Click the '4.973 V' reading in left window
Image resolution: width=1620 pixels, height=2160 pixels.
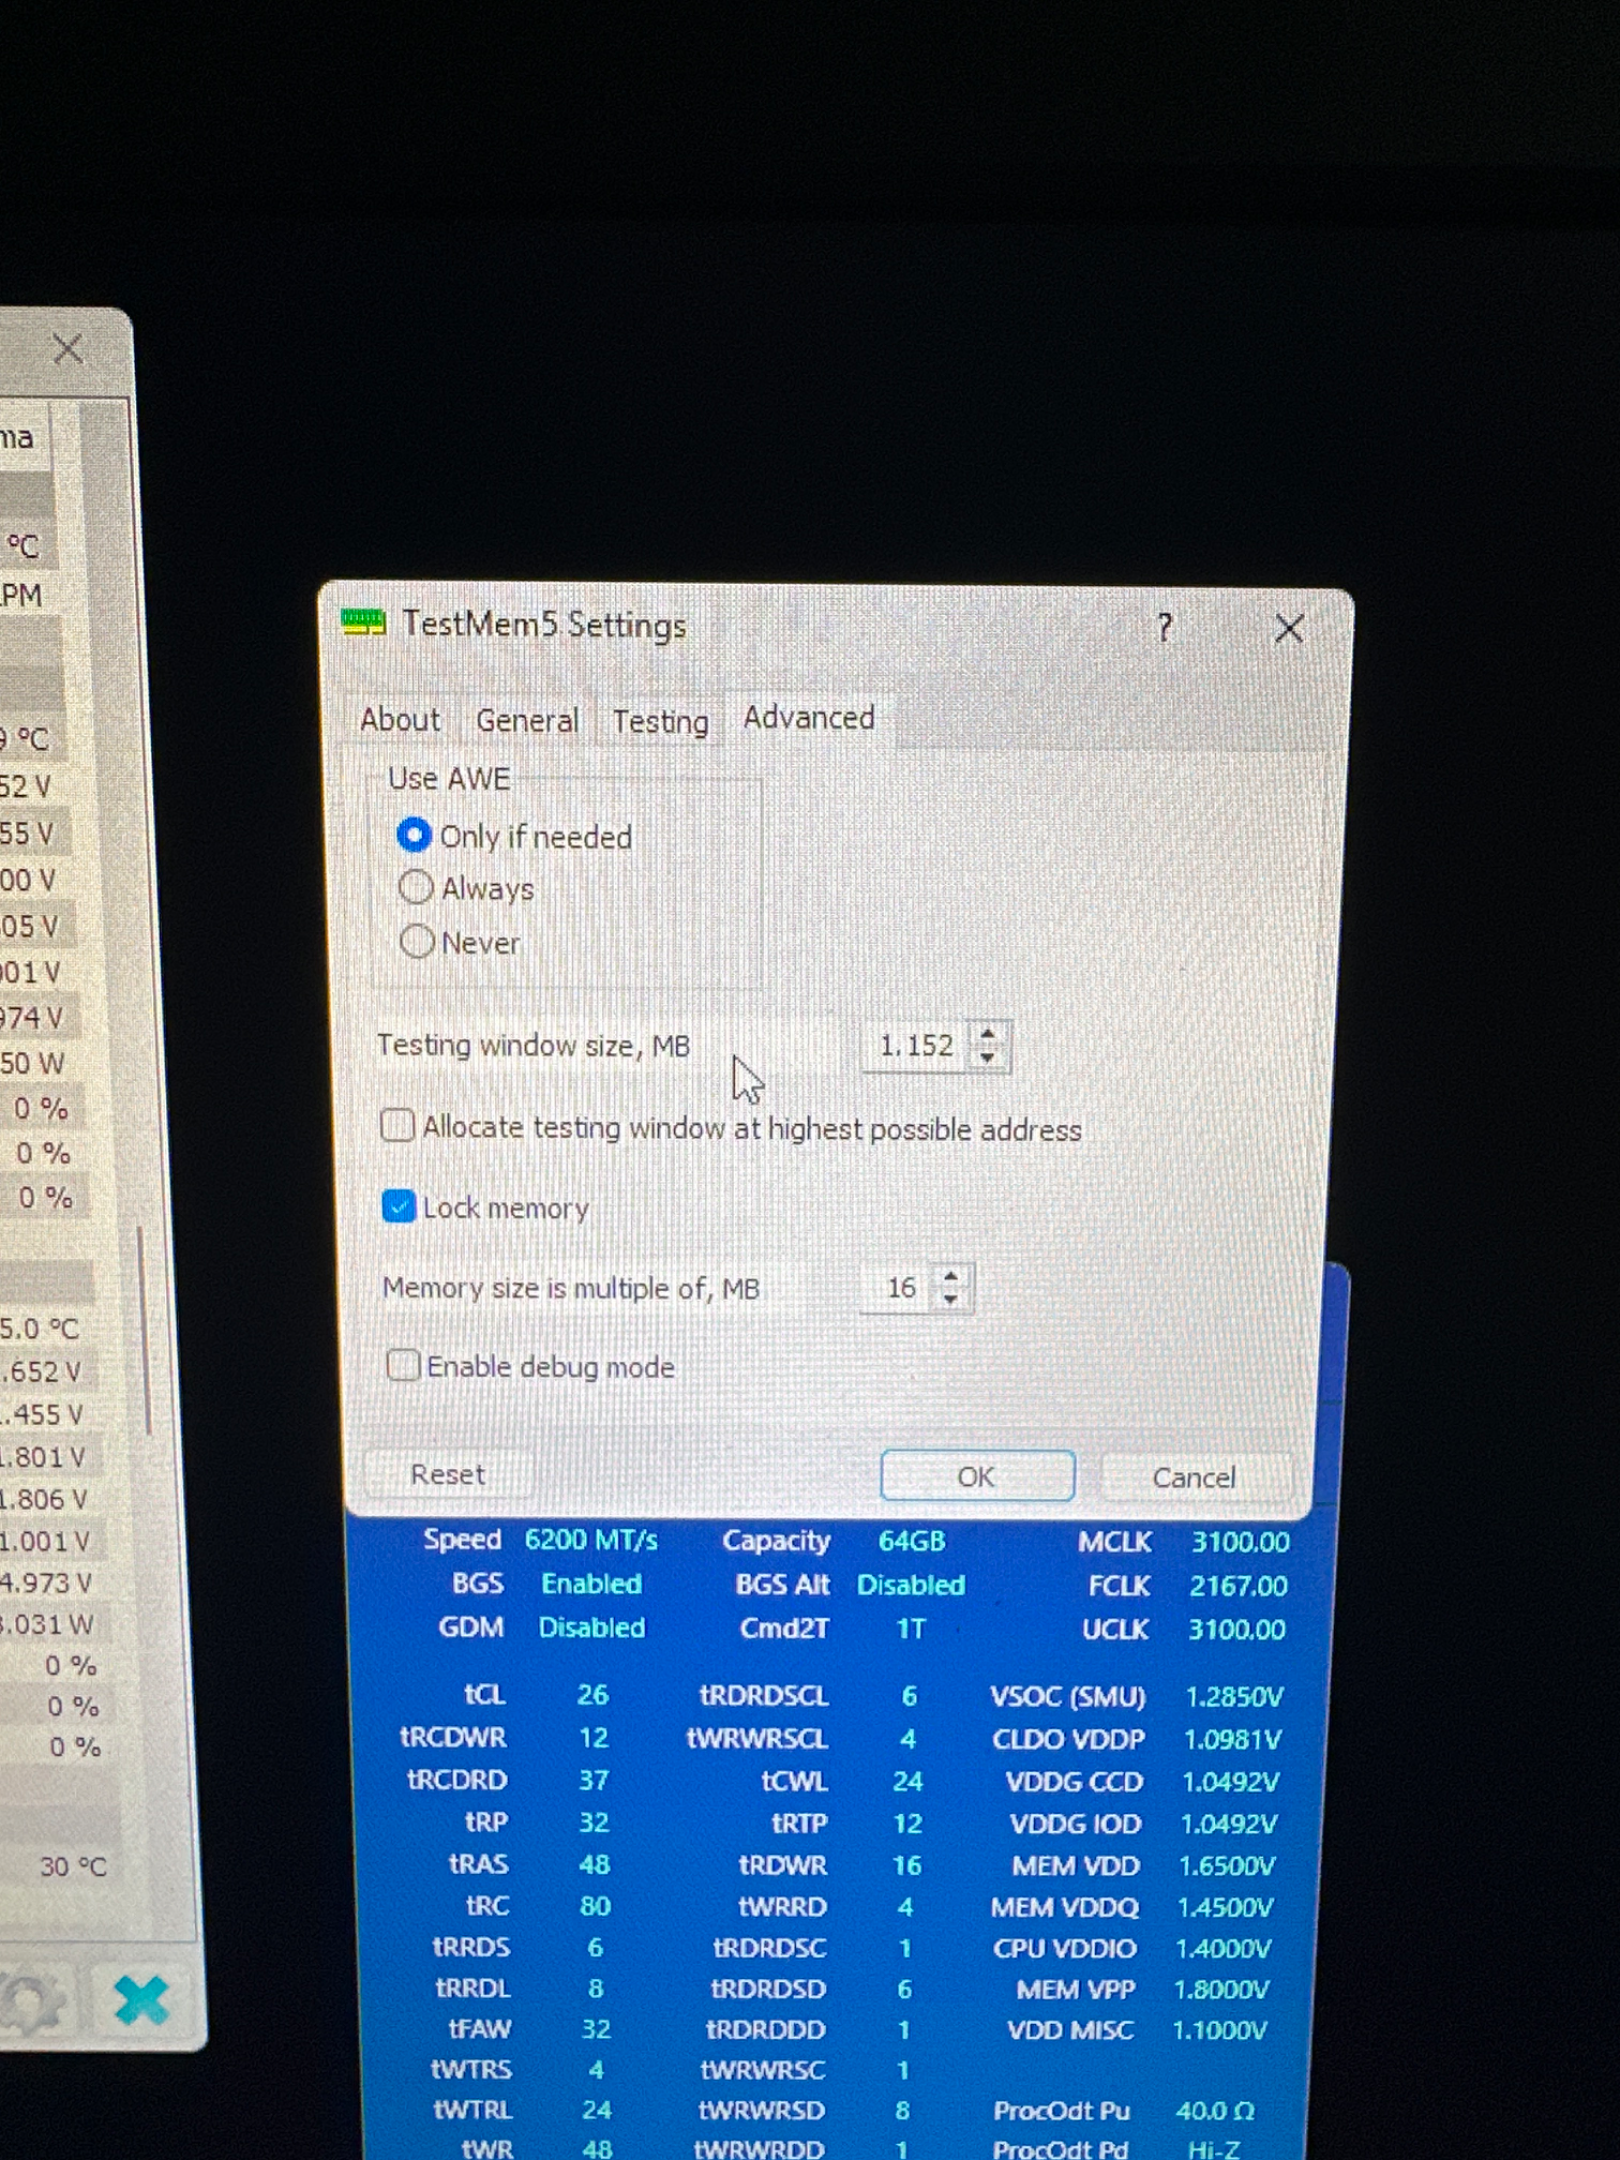pyautogui.click(x=46, y=1582)
